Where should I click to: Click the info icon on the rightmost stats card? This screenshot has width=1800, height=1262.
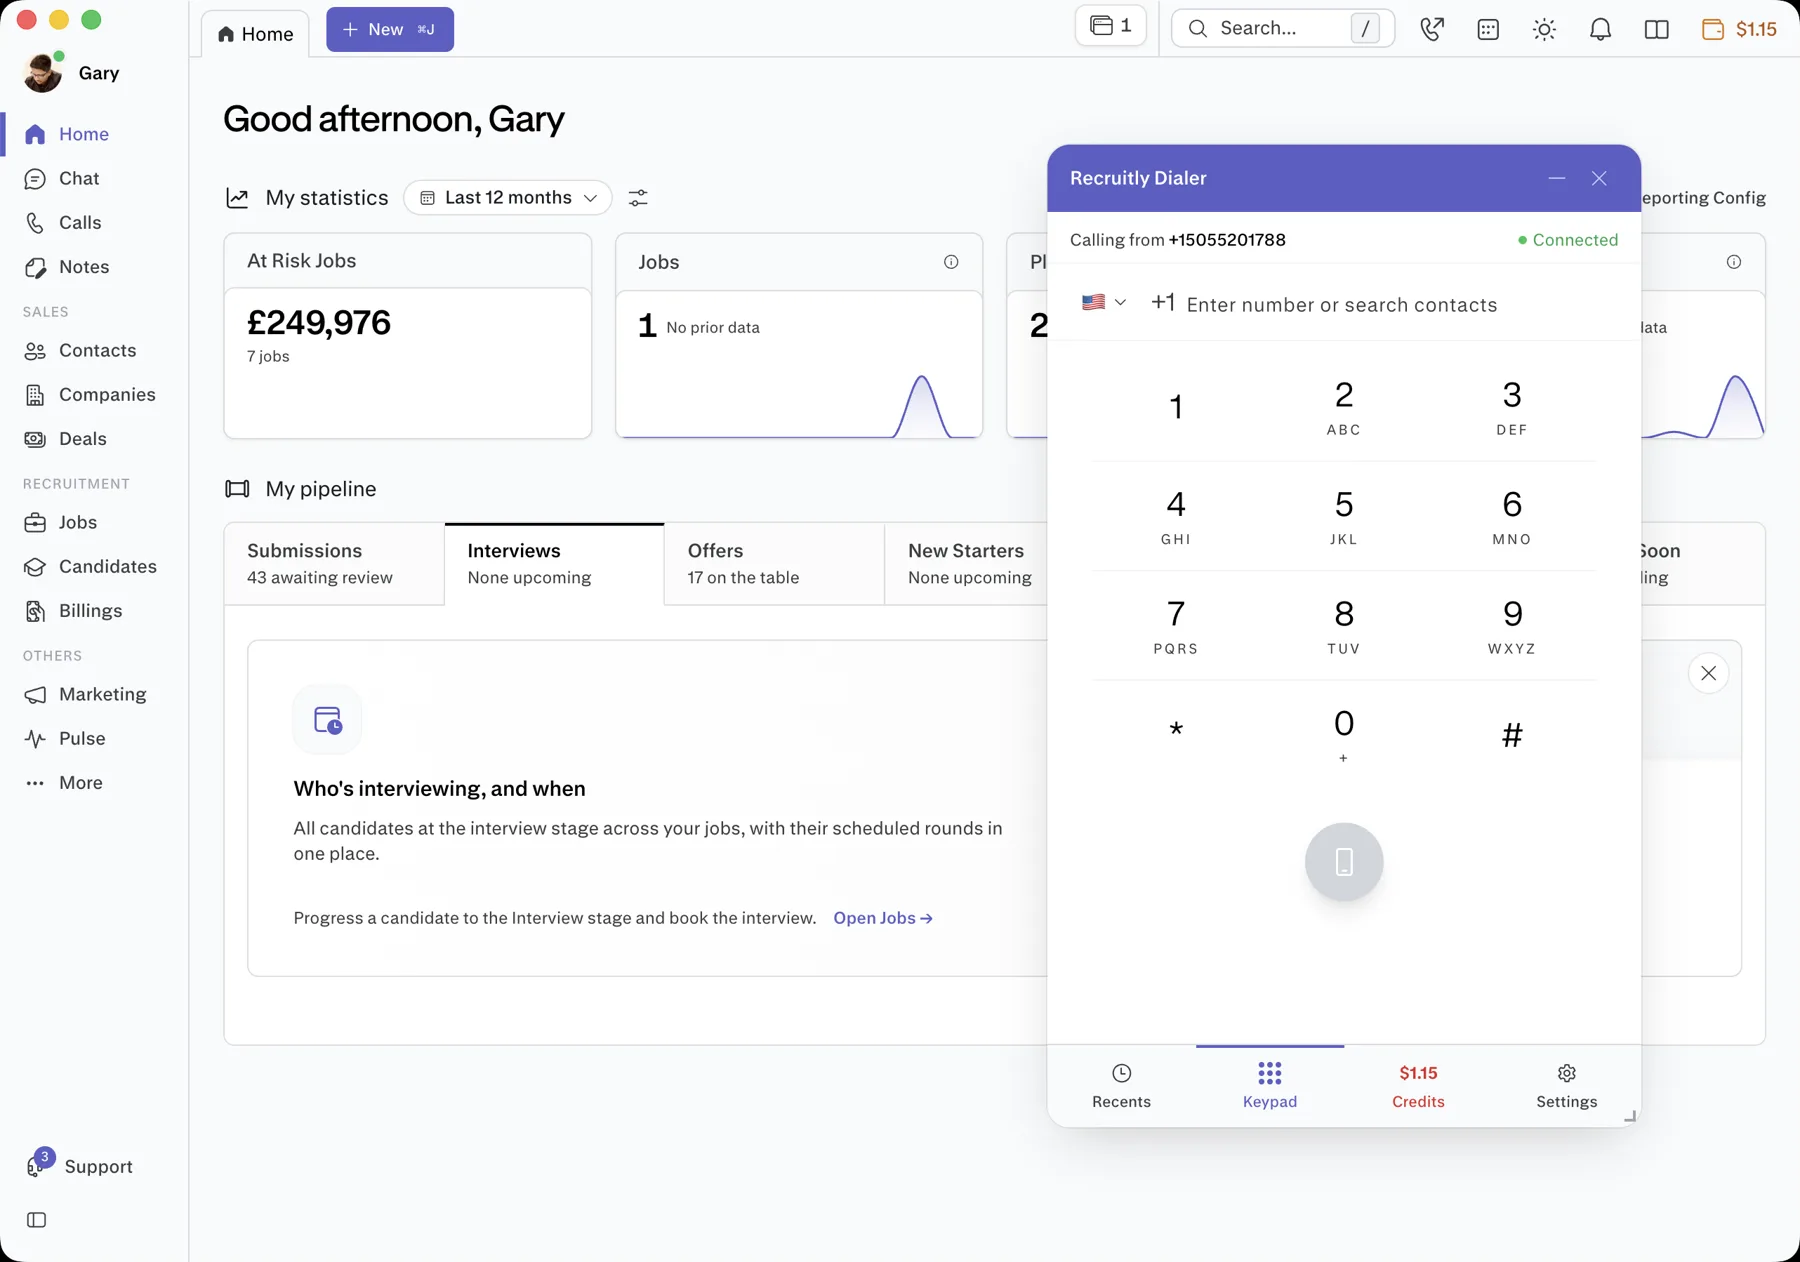1734,262
